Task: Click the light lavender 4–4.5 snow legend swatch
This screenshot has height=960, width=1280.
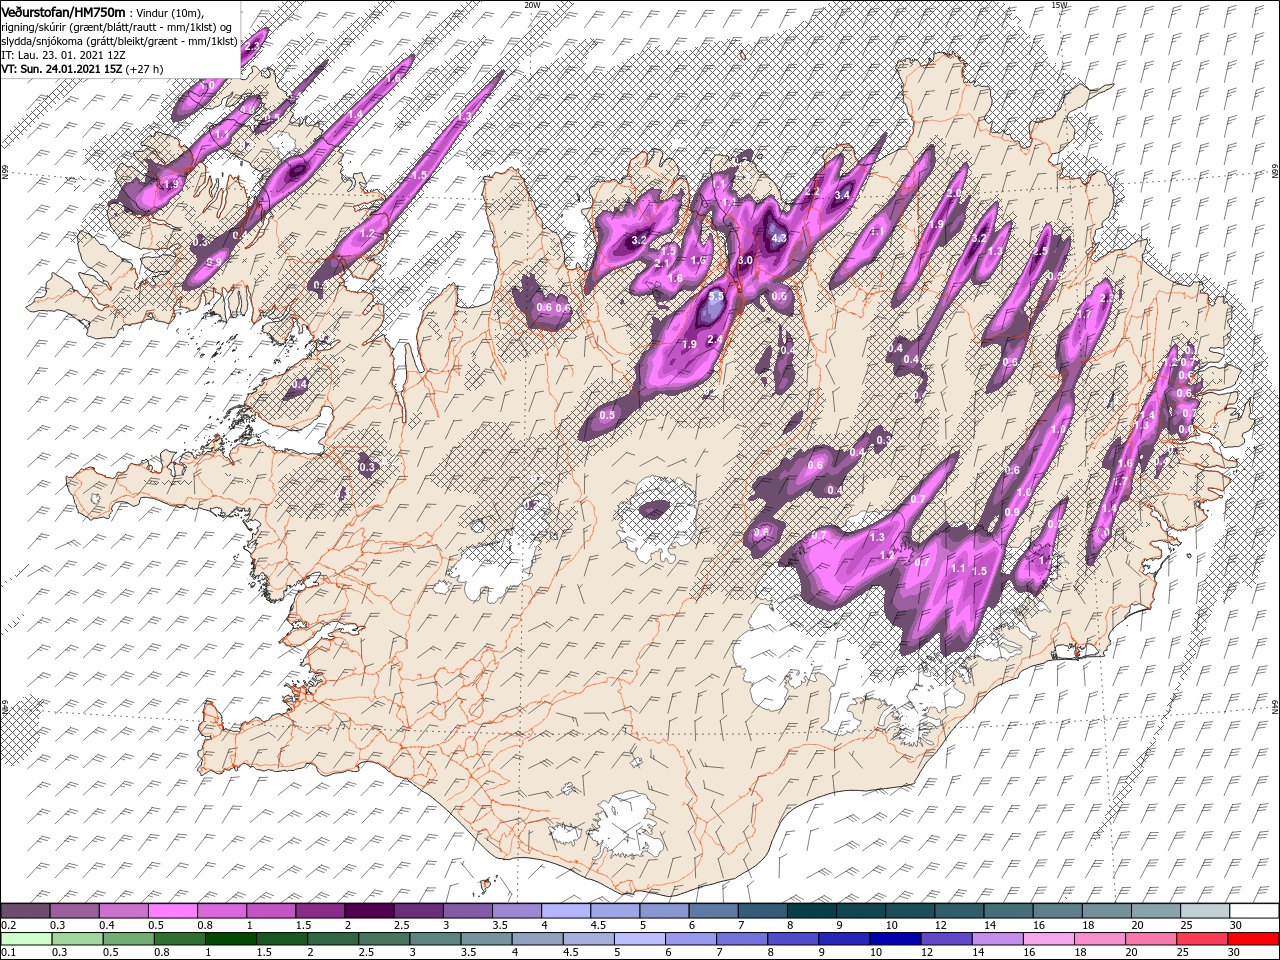Action: pos(564,911)
